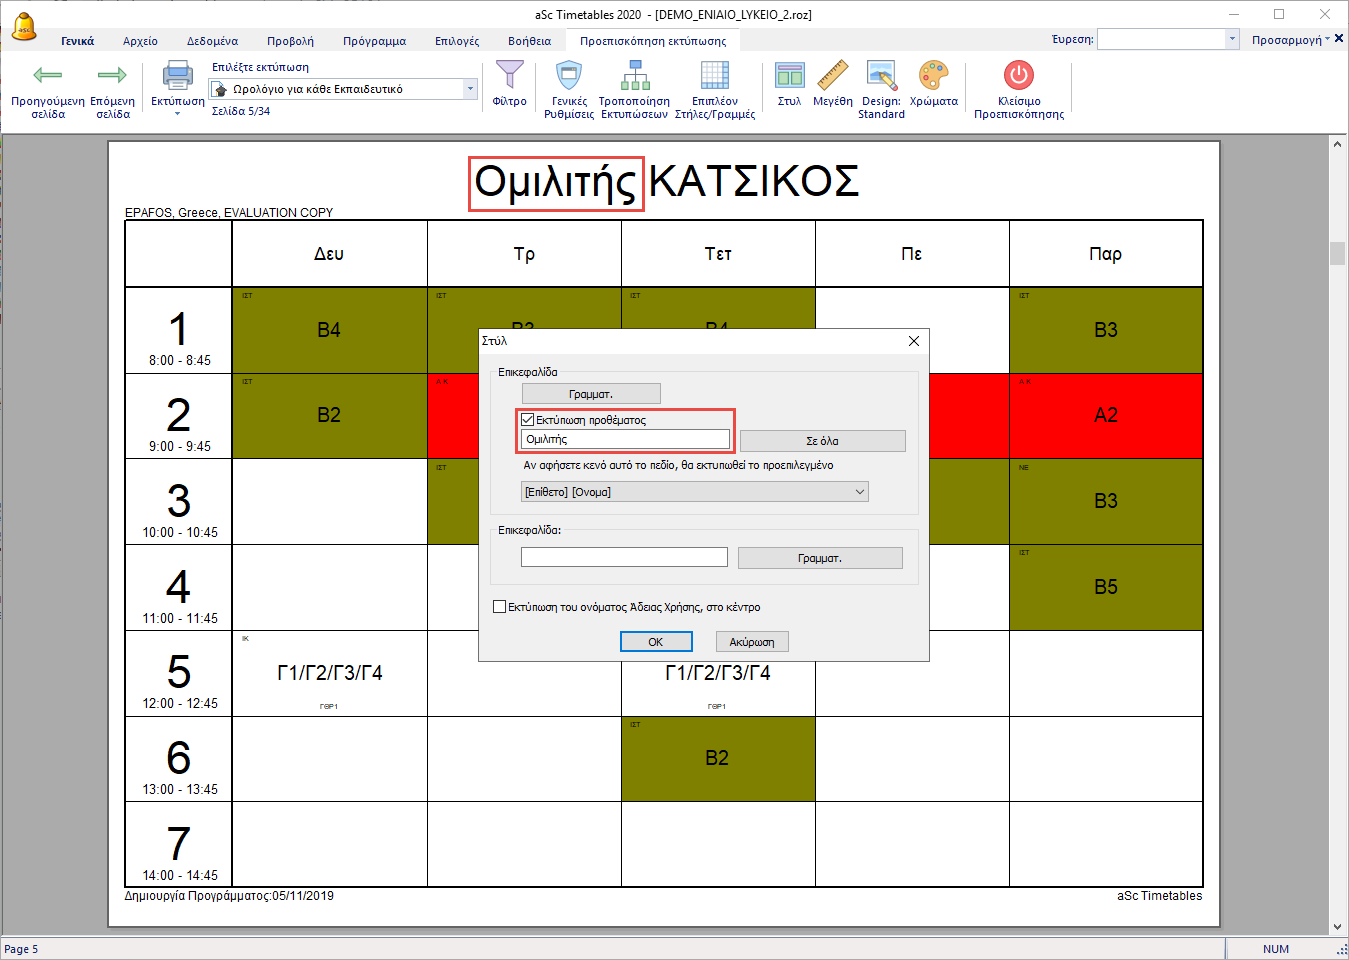Screen dimensions: 1349x960
Task: Open the print selection dropdown list
Action: tap(470, 89)
